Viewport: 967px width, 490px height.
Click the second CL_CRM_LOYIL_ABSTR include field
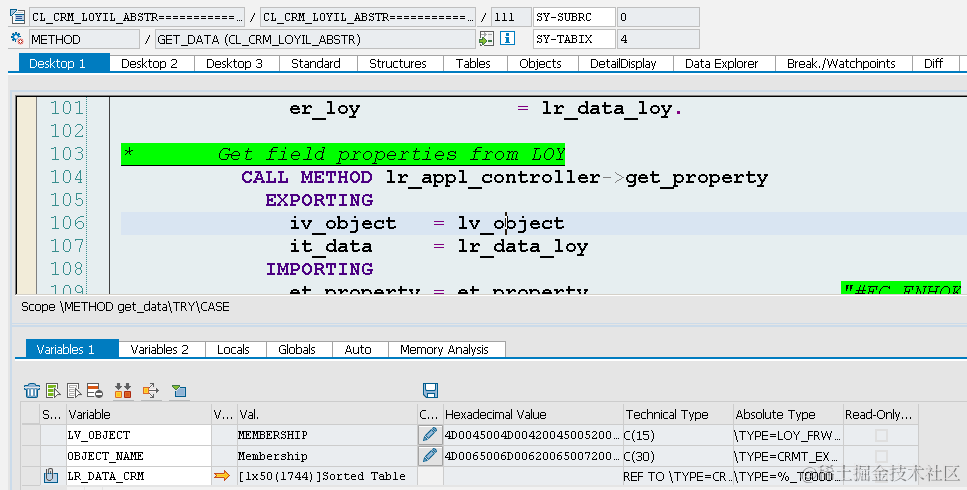pos(368,17)
